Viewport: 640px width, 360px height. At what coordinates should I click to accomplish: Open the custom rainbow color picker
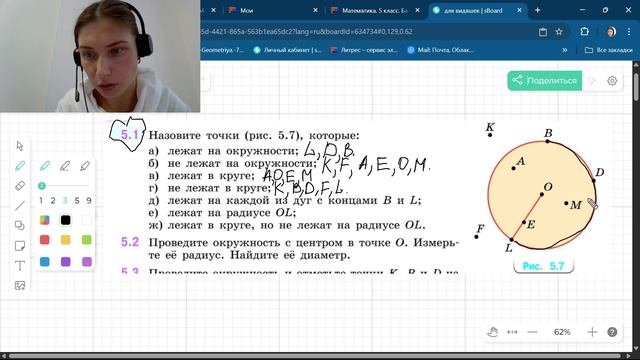(44, 220)
